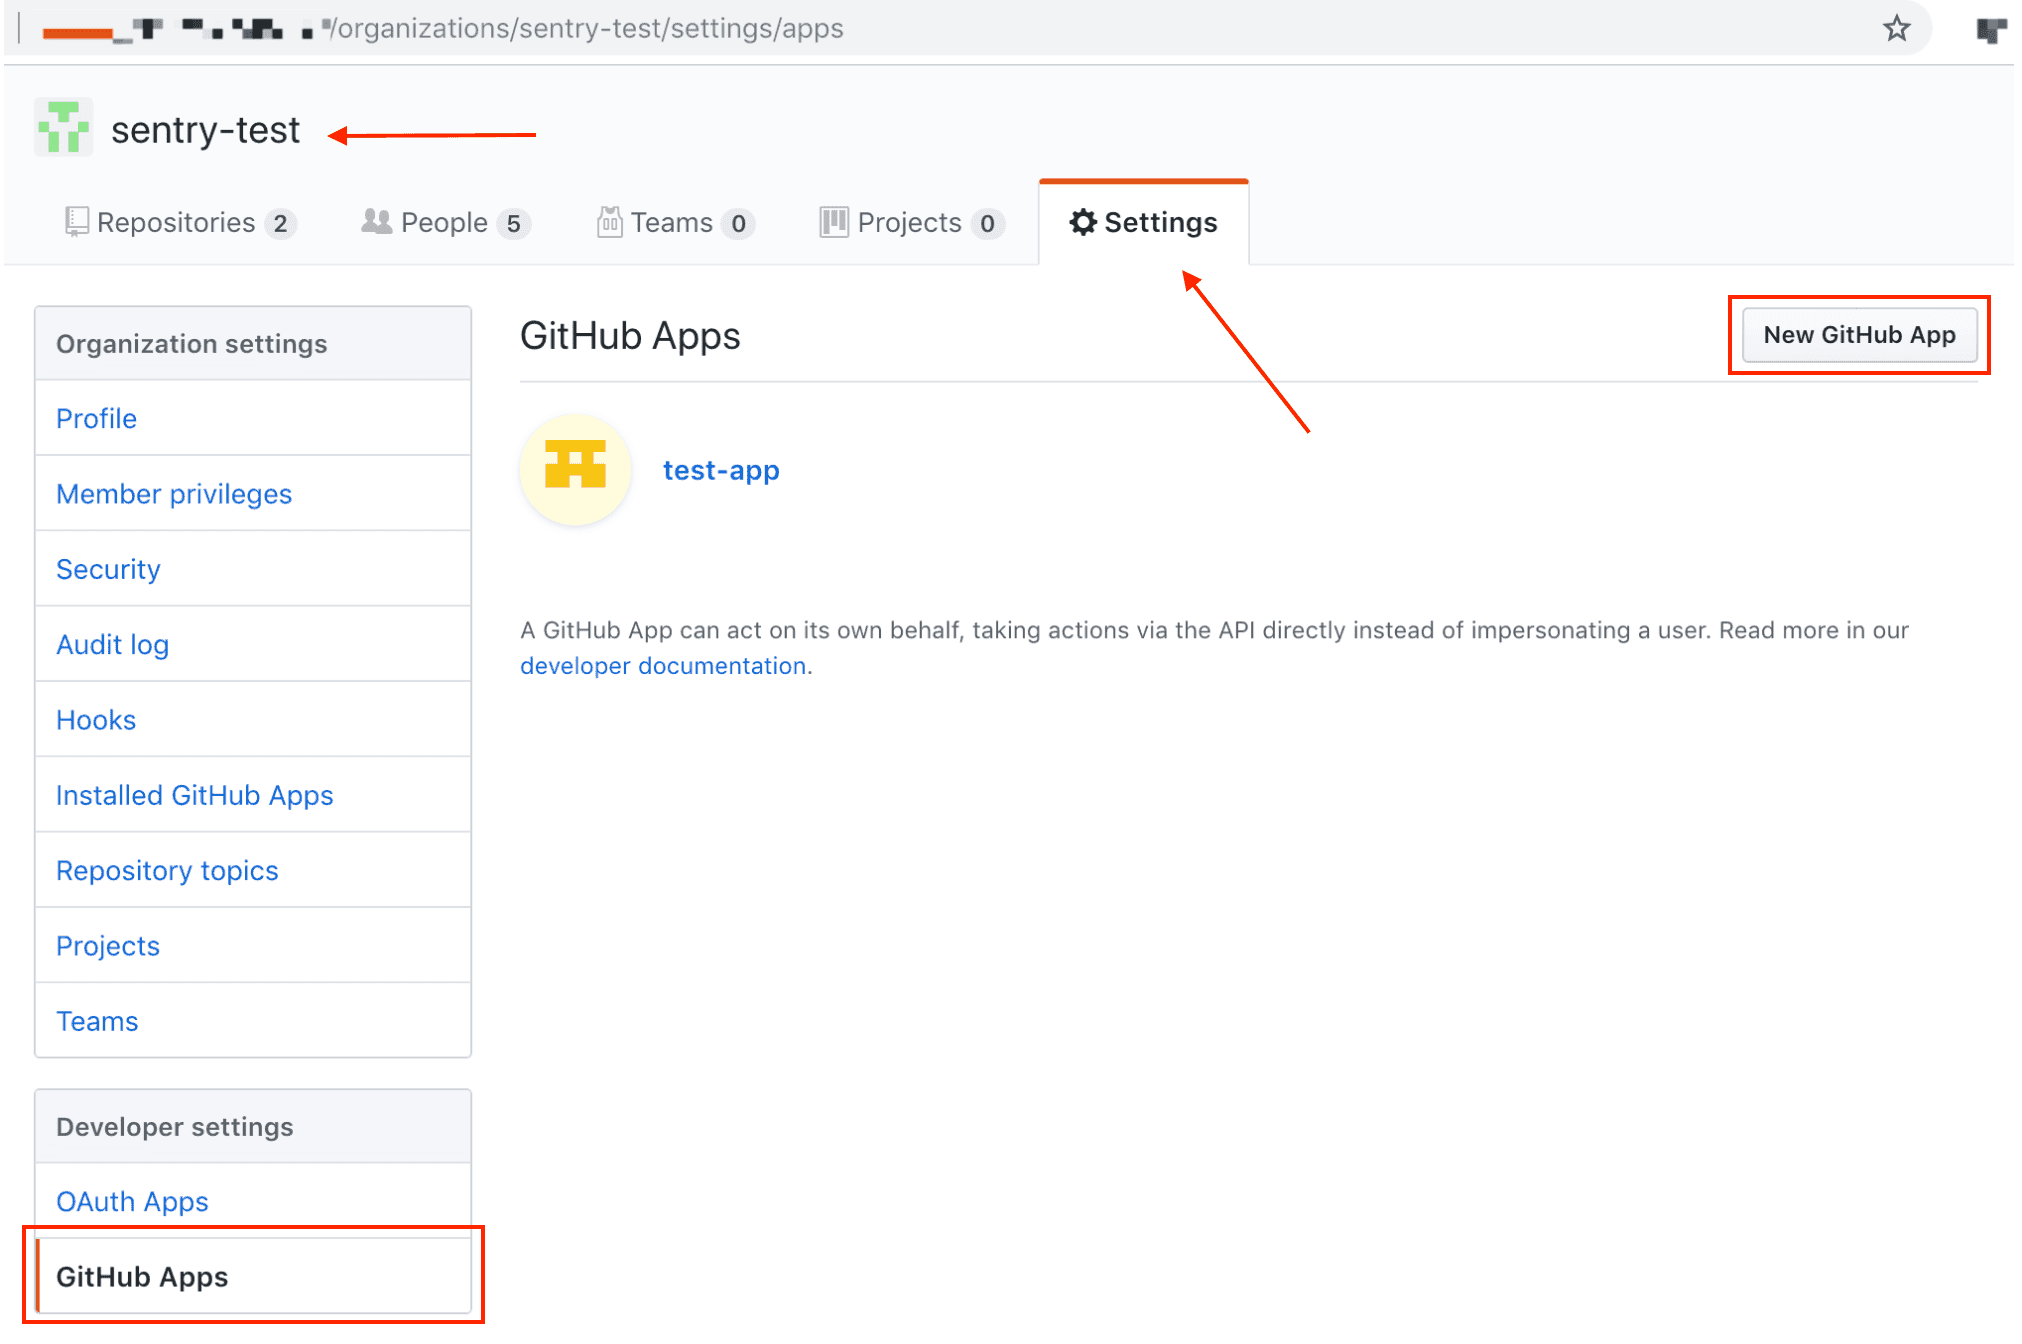
Task: Click the People icon in the tab bar
Action: pos(376,222)
